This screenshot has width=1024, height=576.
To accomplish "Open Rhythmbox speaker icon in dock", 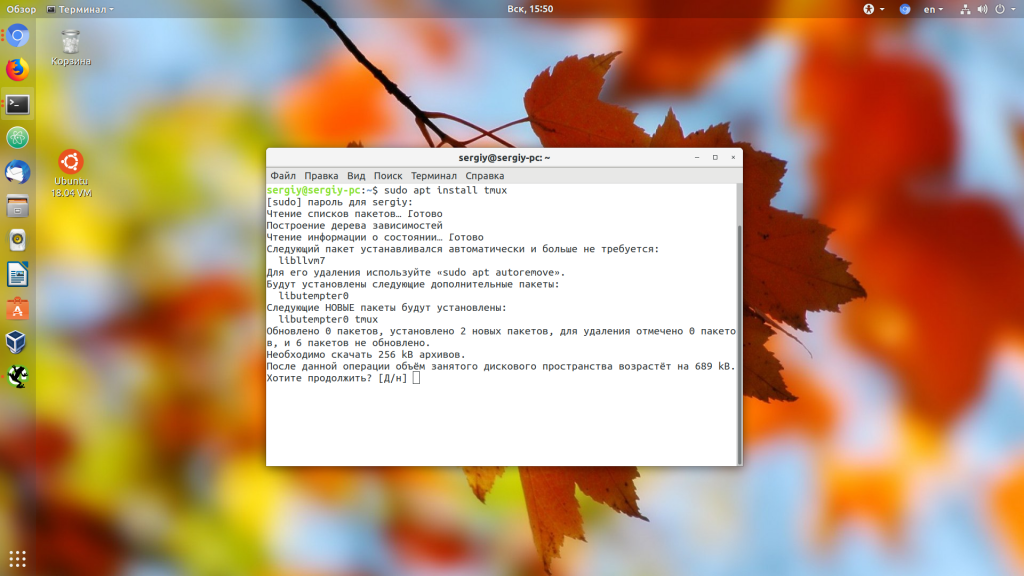I will point(18,240).
